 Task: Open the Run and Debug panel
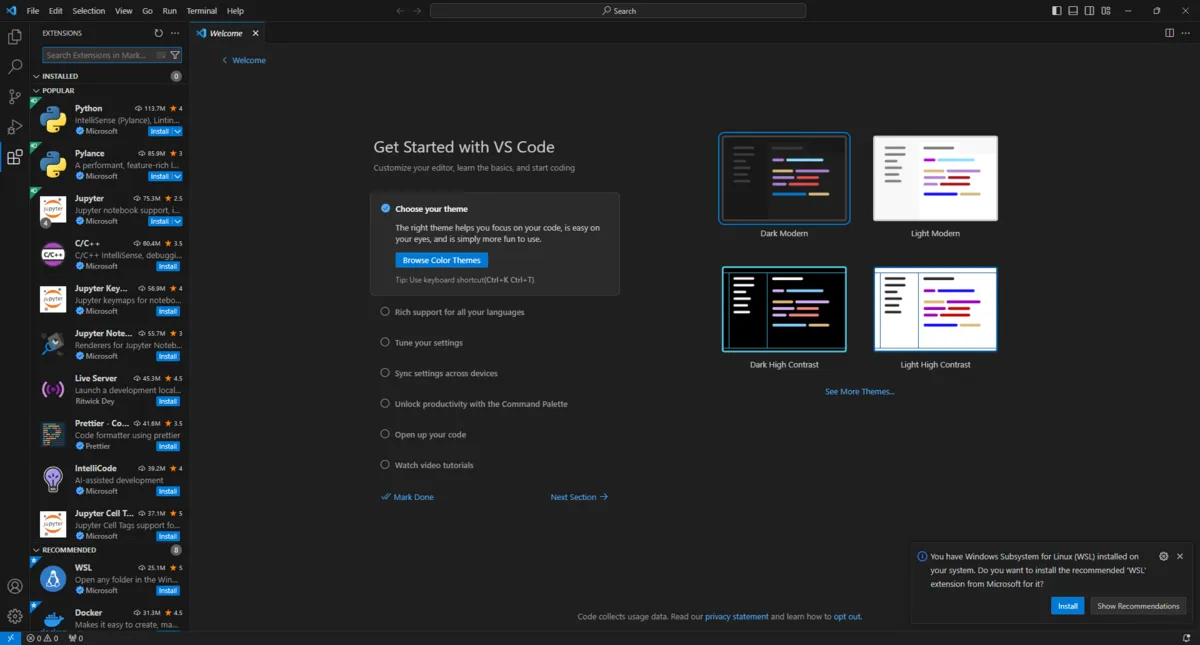click(x=14, y=126)
